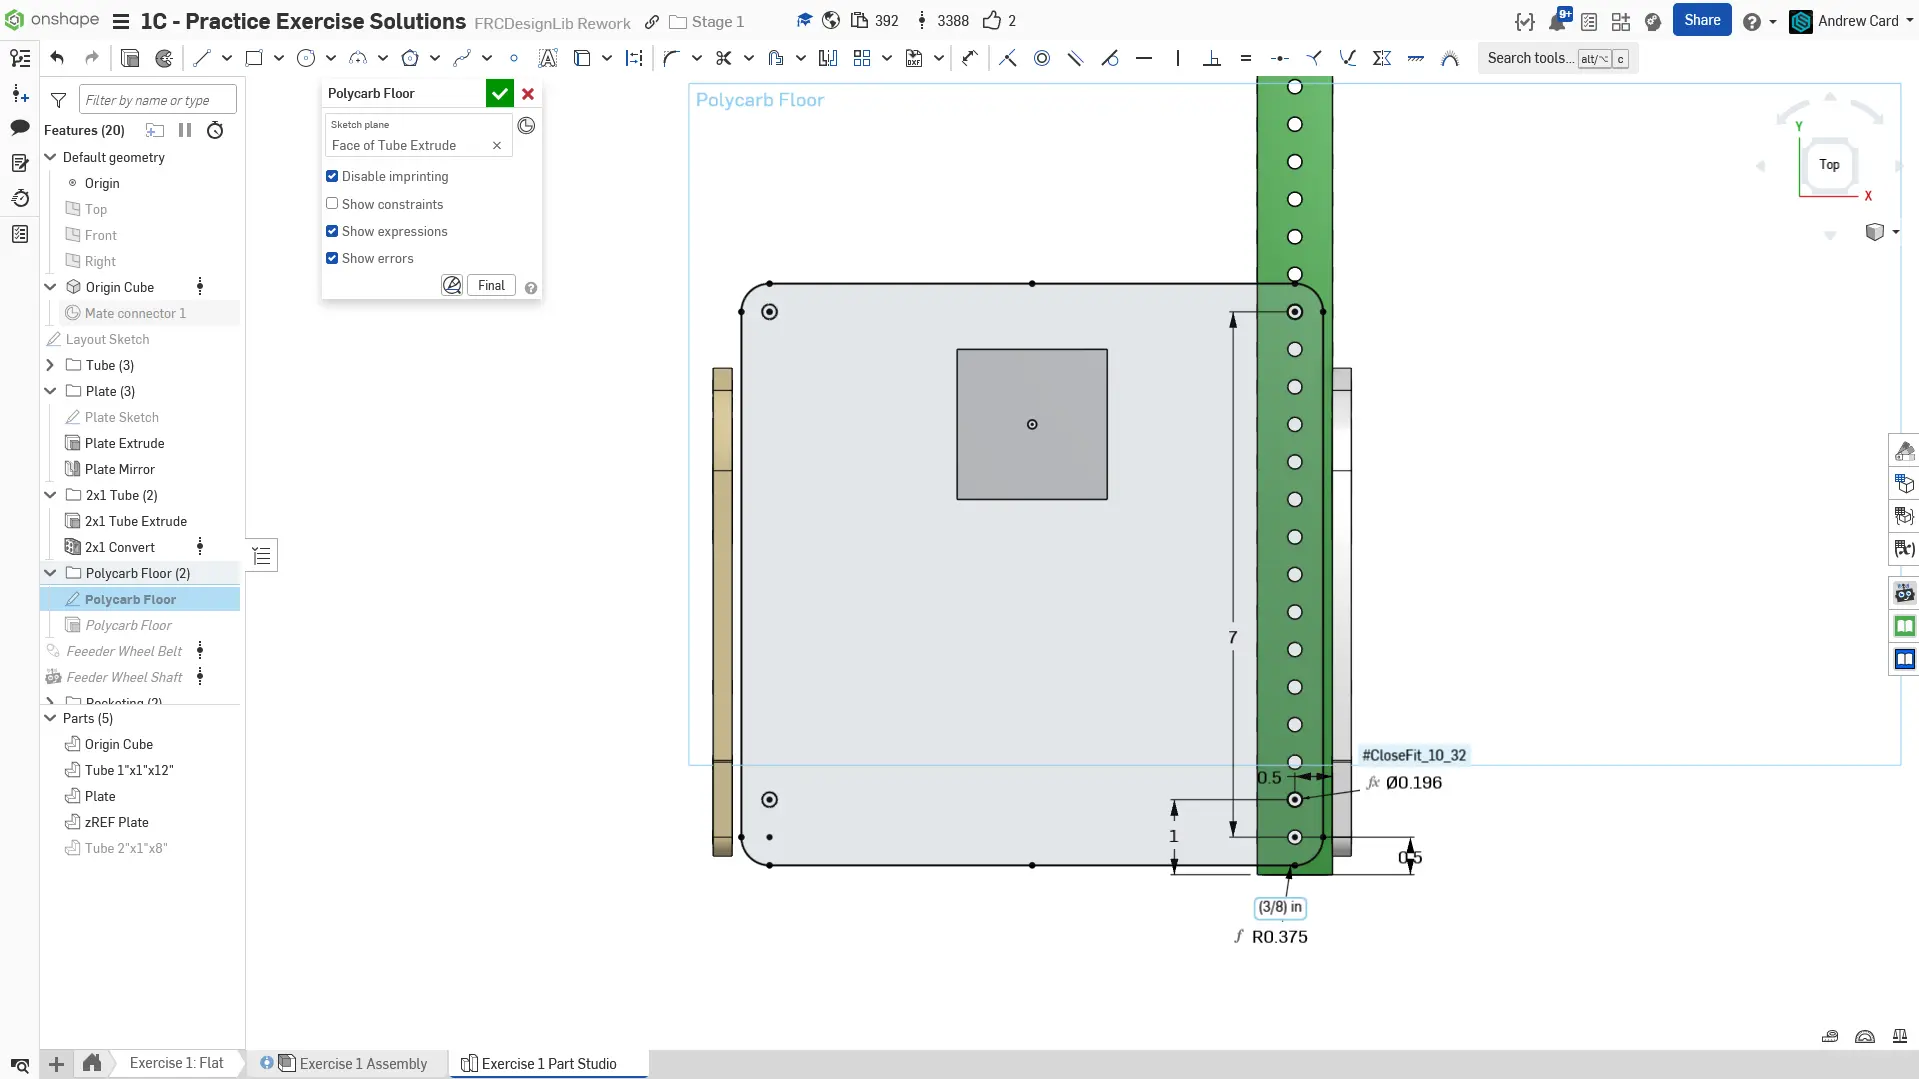Open the Exercise 1: Flat tab

pos(176,1063)
